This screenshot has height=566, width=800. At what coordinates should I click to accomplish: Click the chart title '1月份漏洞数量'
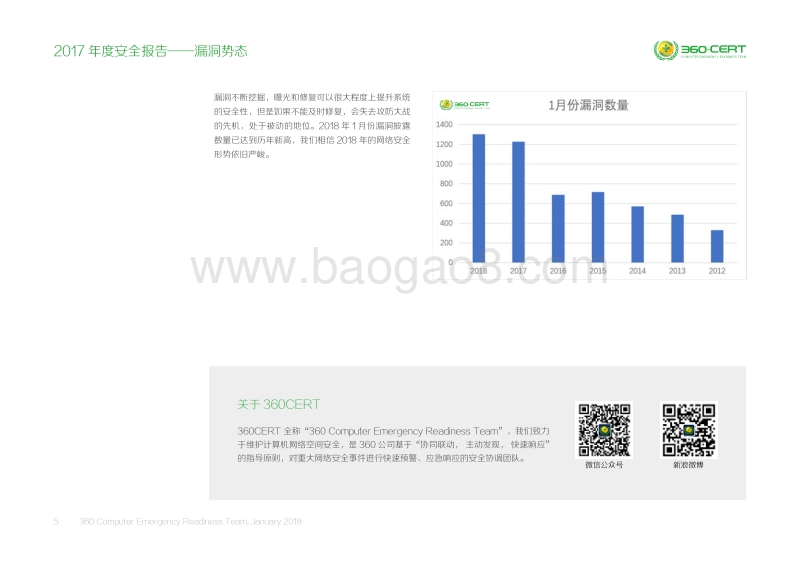[x=588, y=105]
